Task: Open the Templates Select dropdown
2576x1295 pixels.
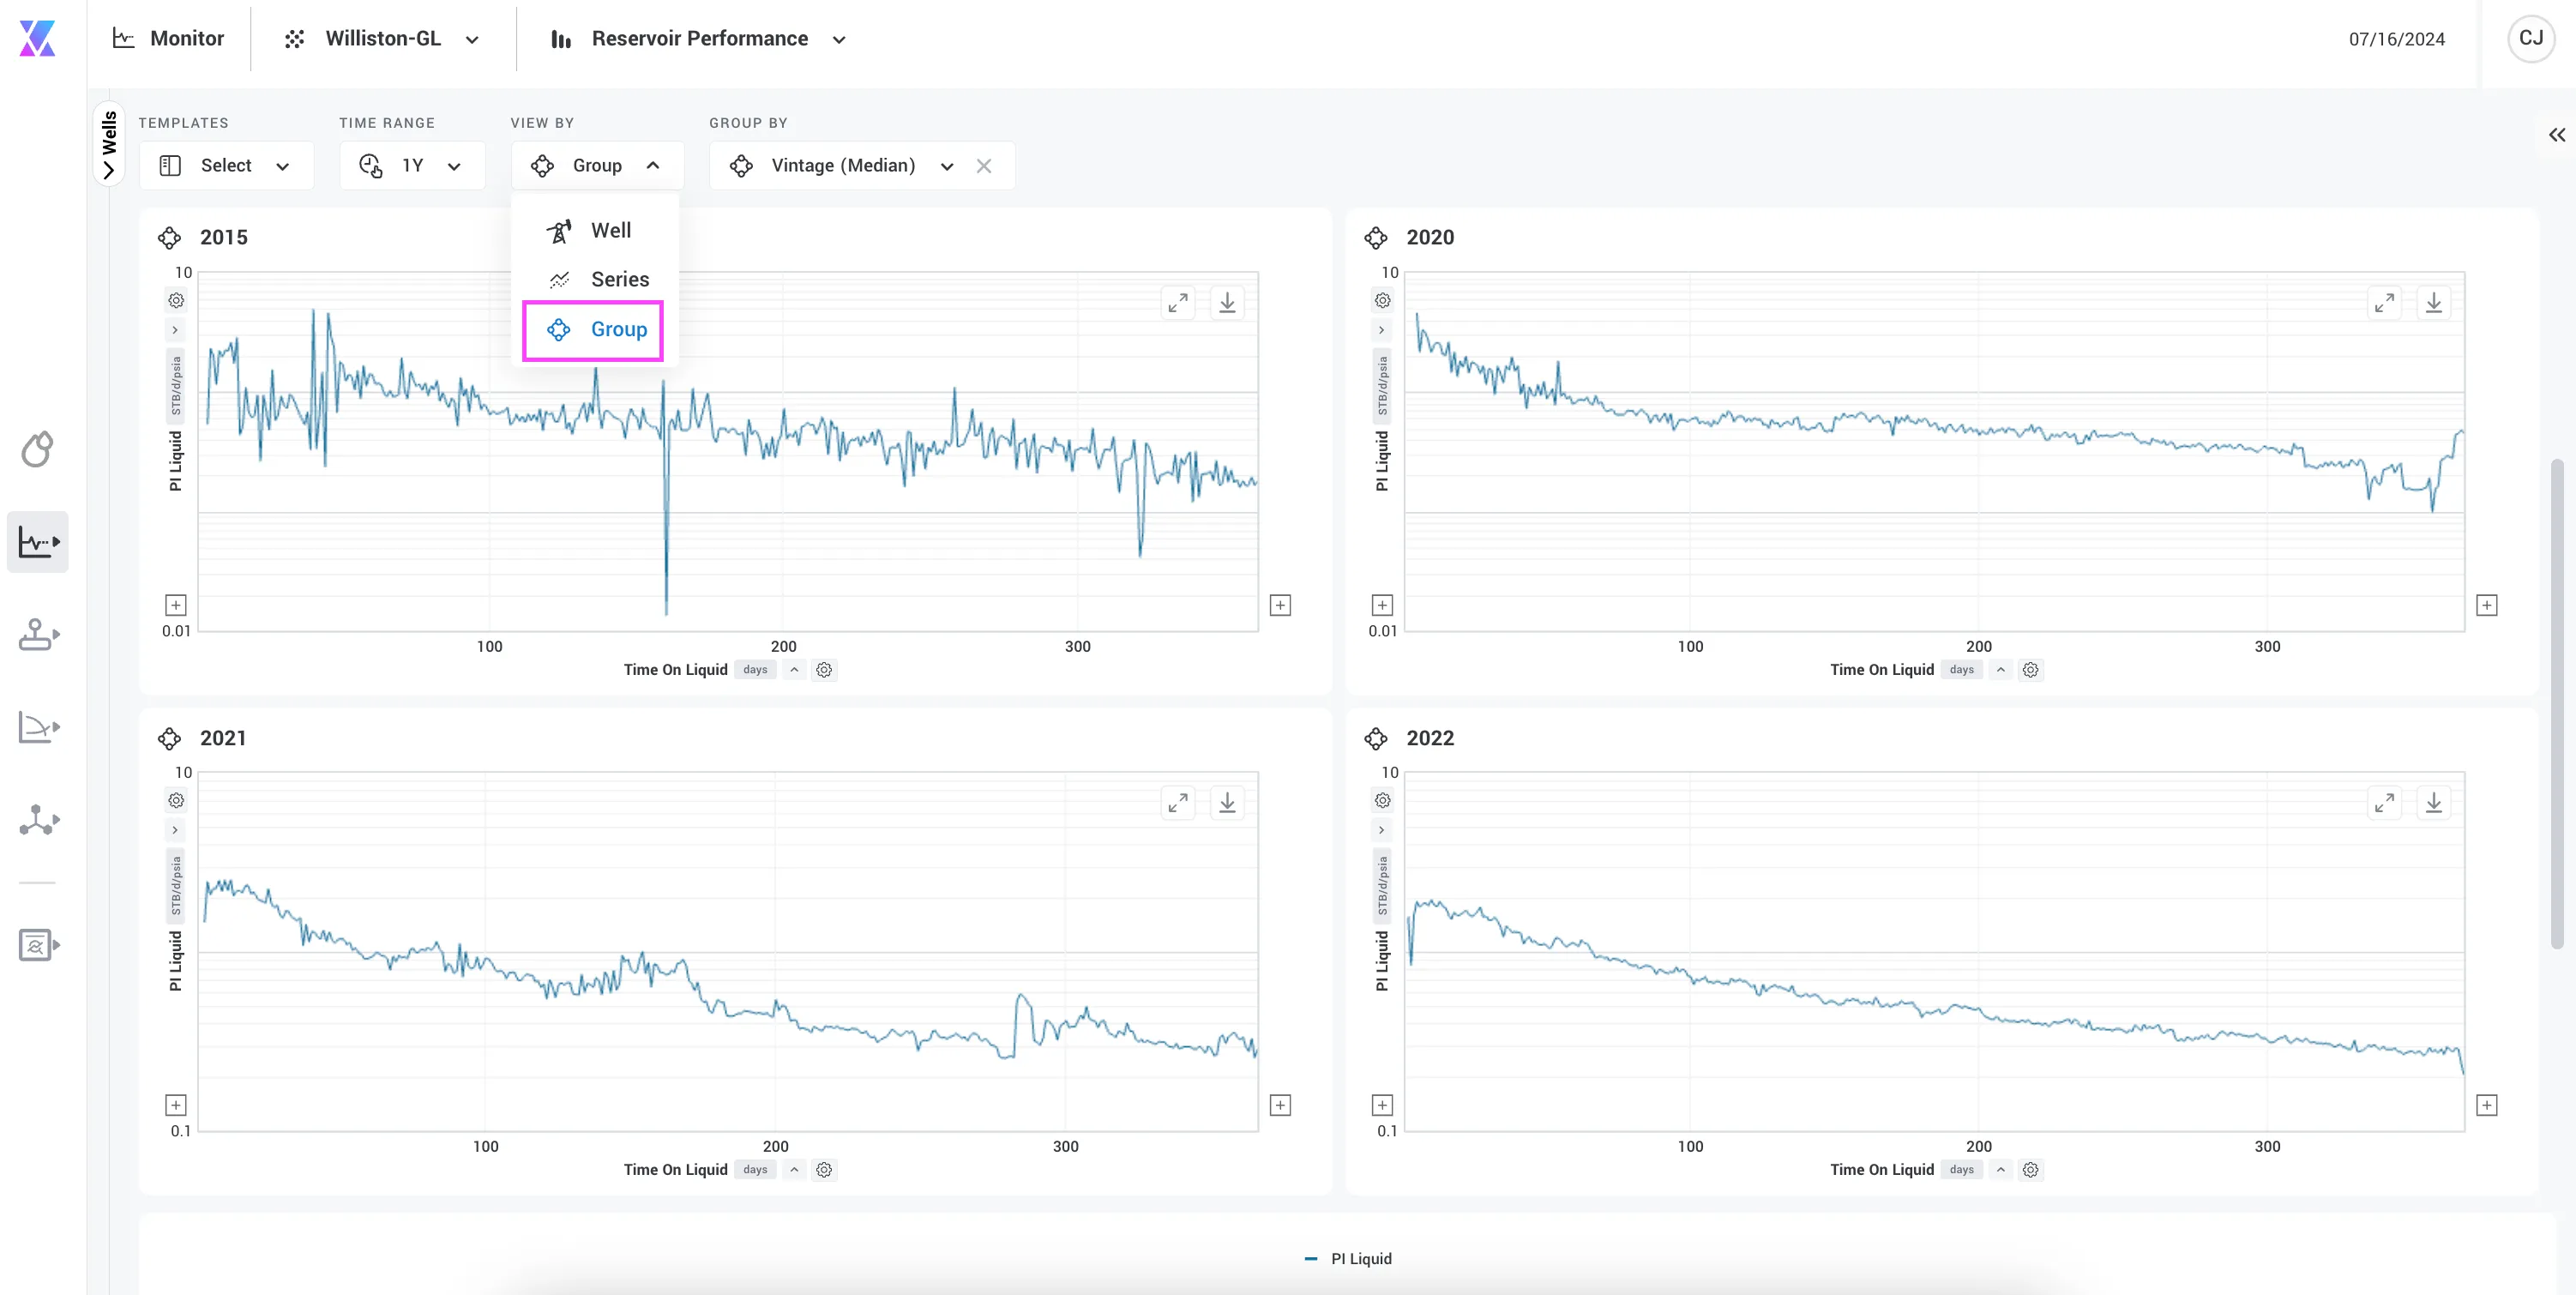Action: [226, 166]
